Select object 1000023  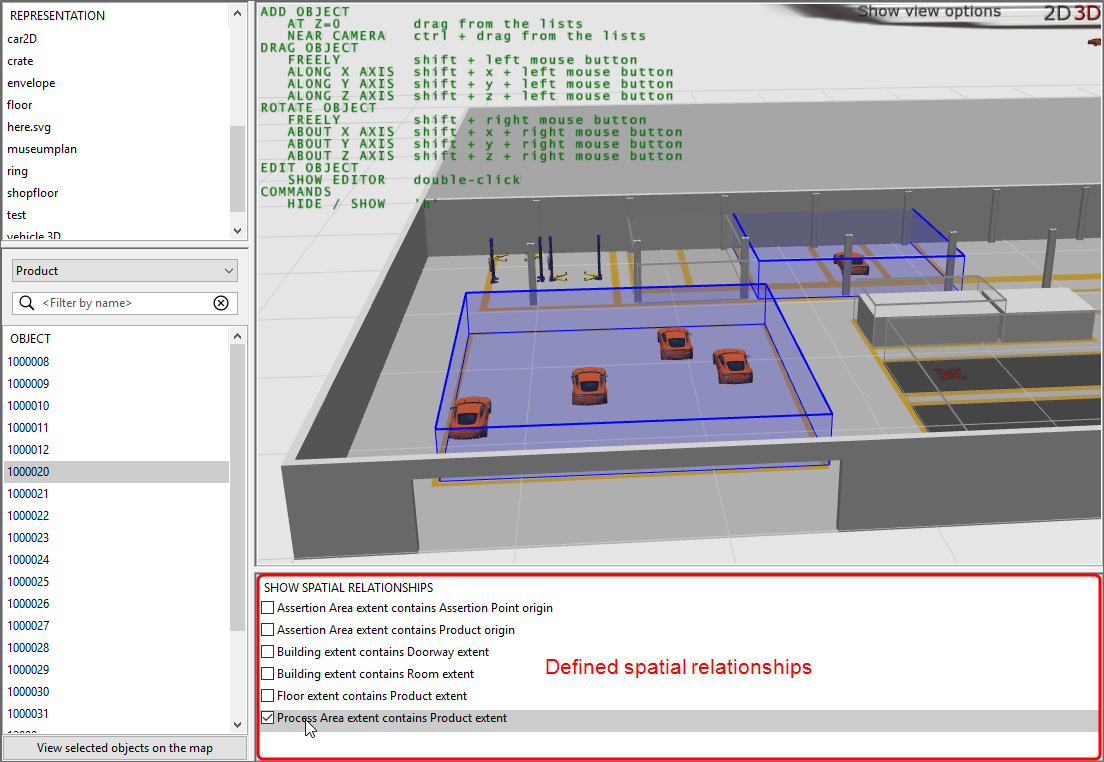click(117, 537)
